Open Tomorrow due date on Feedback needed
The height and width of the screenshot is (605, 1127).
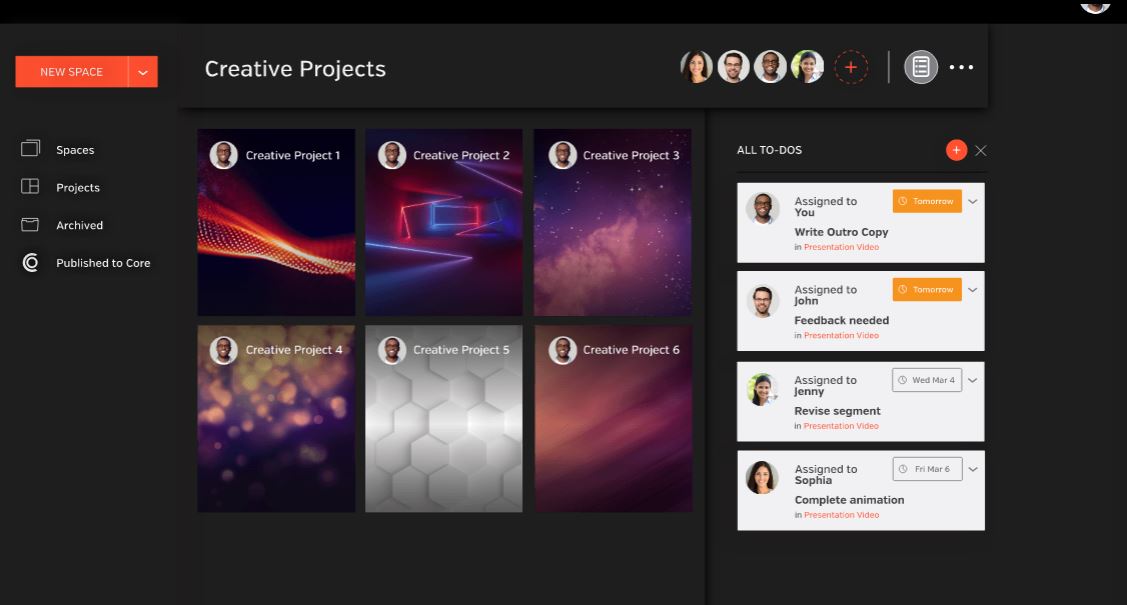[x=926, y=290]
